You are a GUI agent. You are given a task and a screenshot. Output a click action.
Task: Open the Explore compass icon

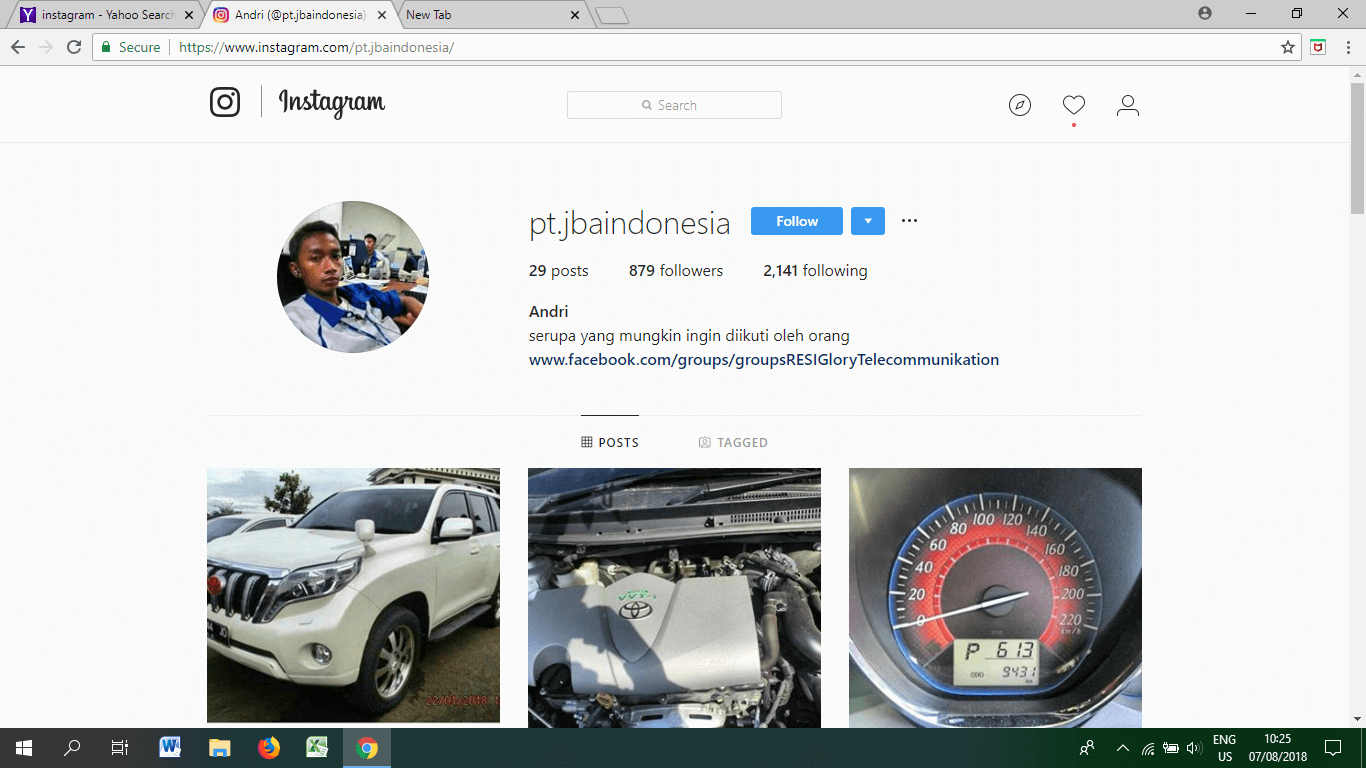(1019, 105)
